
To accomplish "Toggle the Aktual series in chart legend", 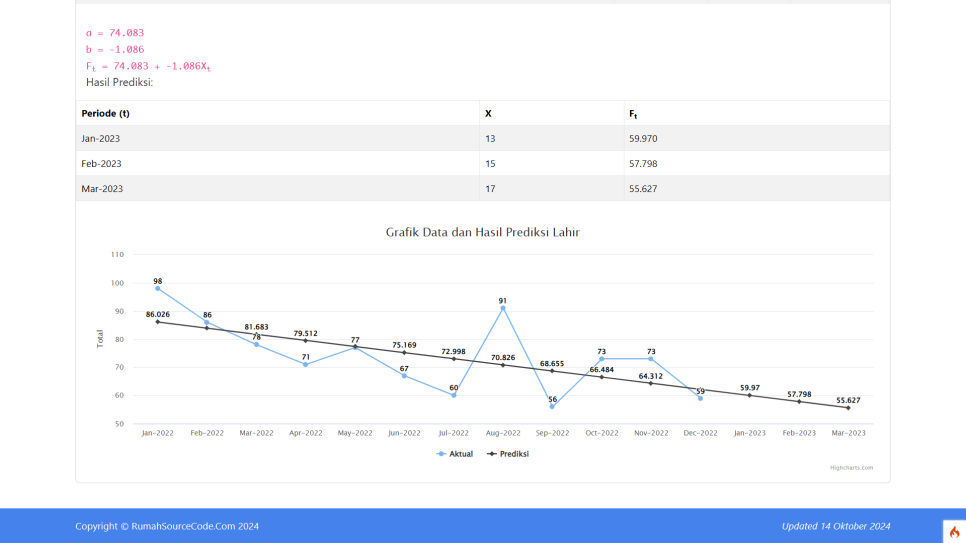I will (x=455, y=454).
